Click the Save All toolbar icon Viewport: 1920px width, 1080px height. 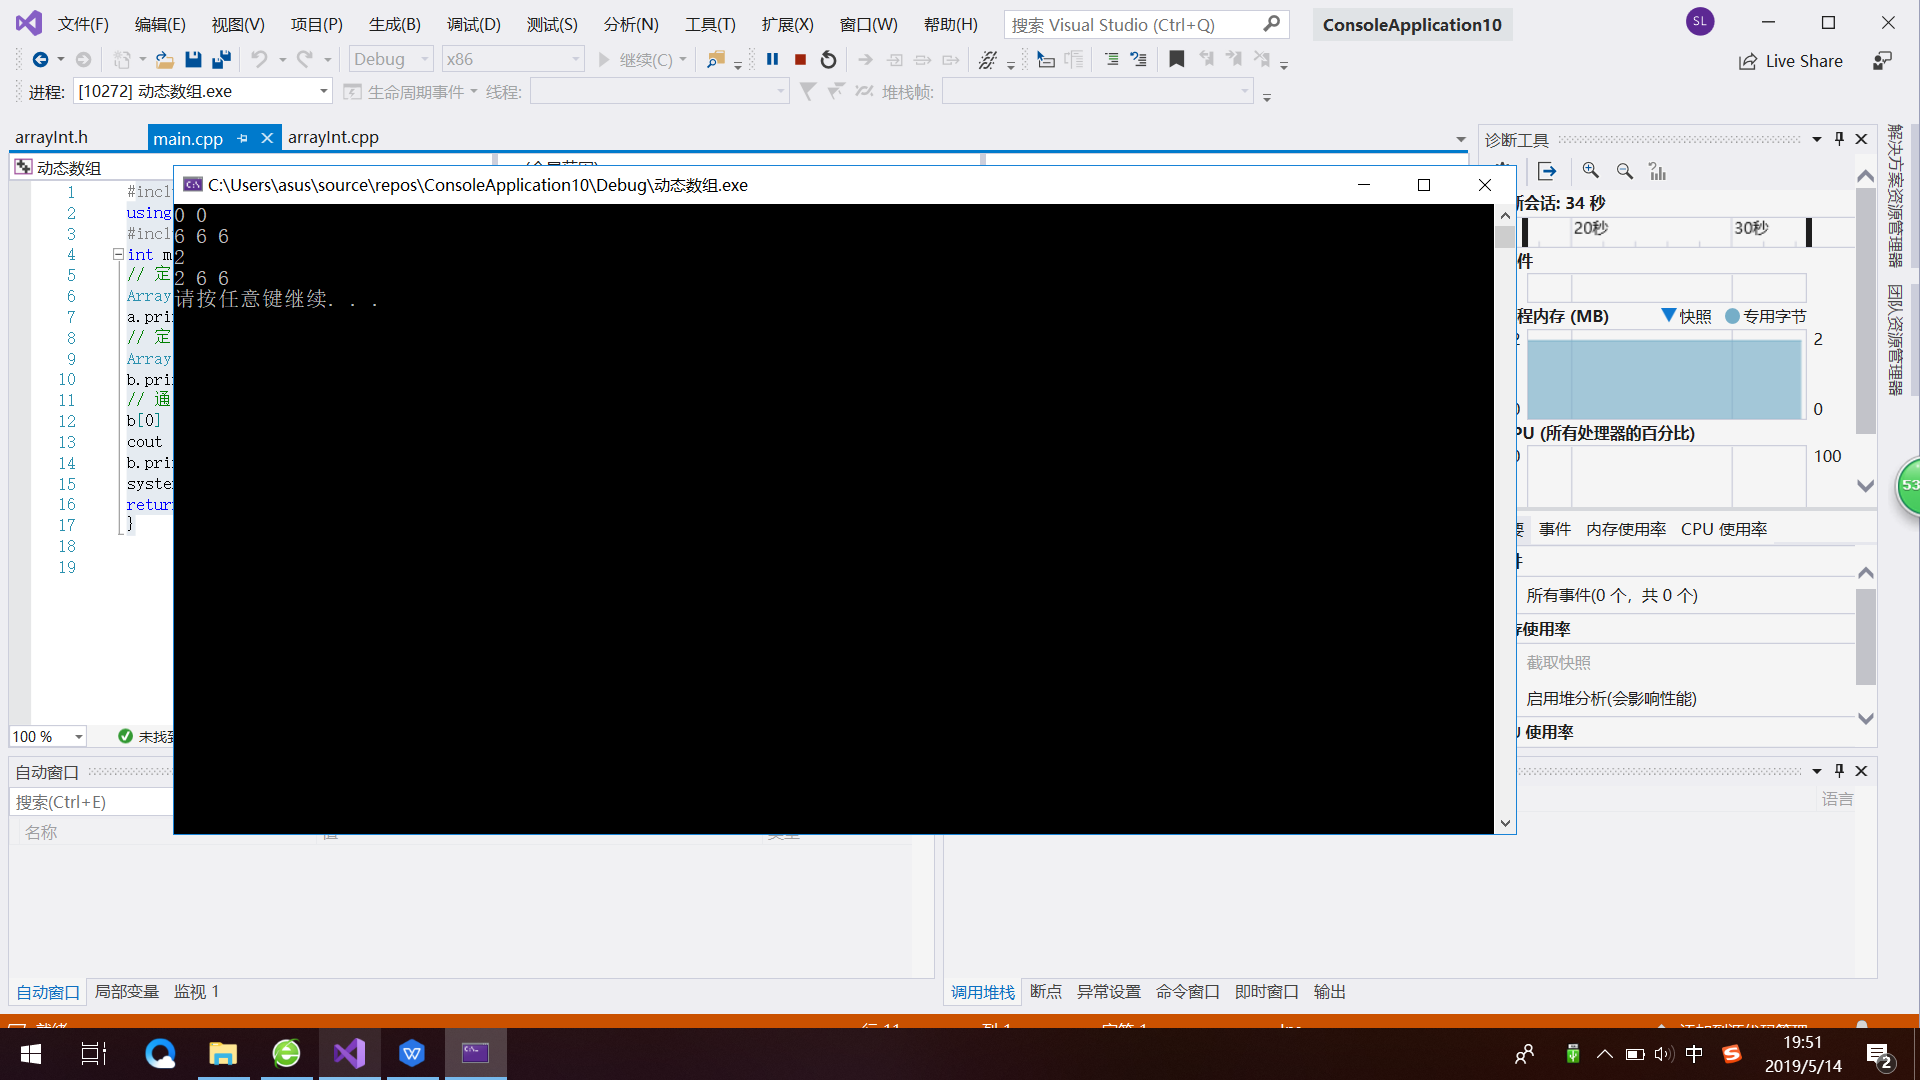point(221,60)
